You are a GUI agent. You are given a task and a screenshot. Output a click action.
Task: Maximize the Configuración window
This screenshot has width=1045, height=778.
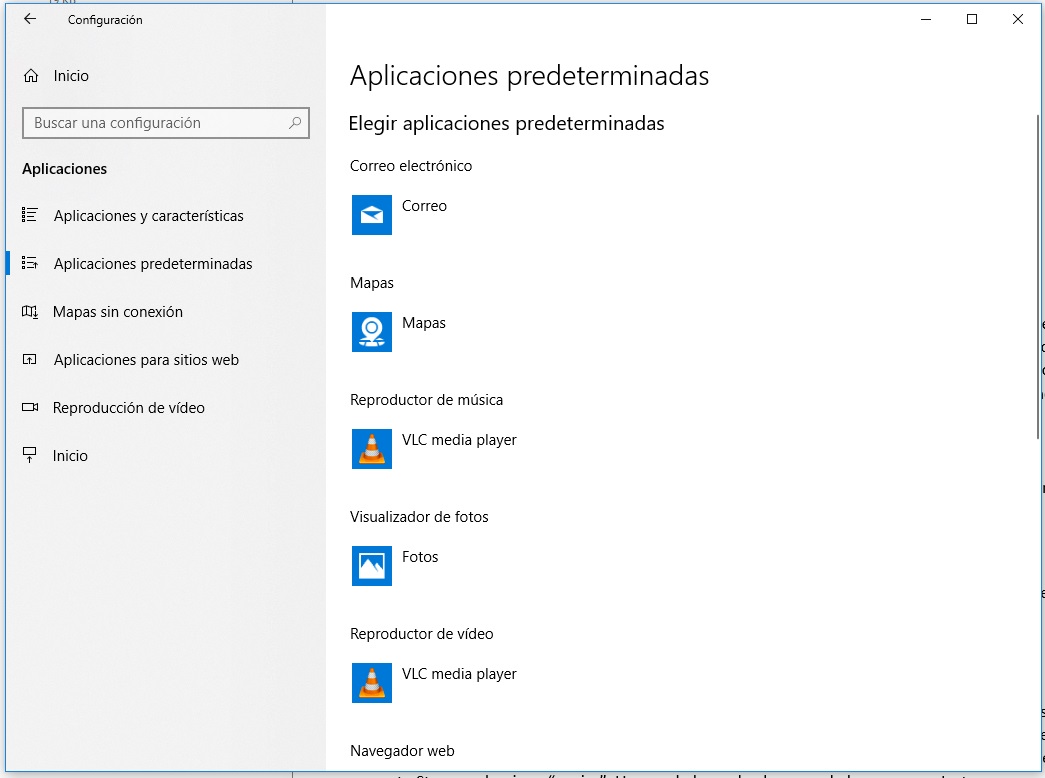(971, 19)
